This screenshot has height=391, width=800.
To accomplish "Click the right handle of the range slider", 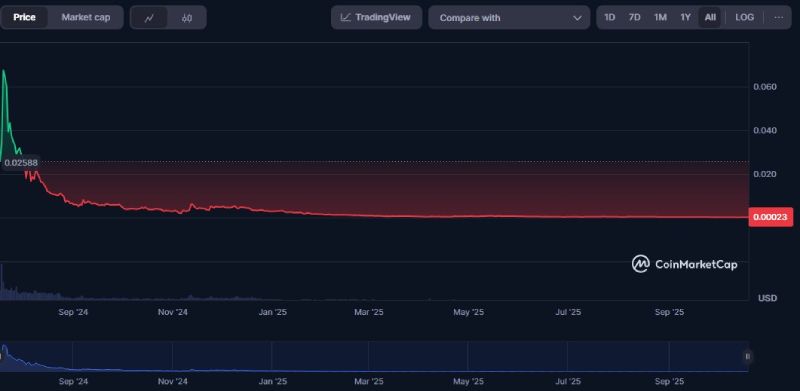I will (x=747, y=356).
